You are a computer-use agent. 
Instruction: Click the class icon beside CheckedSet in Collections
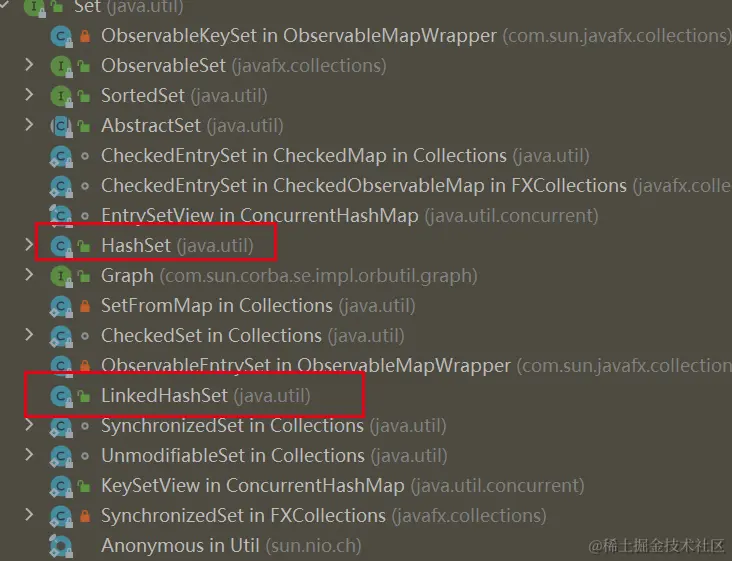click(x=61, y=336)
